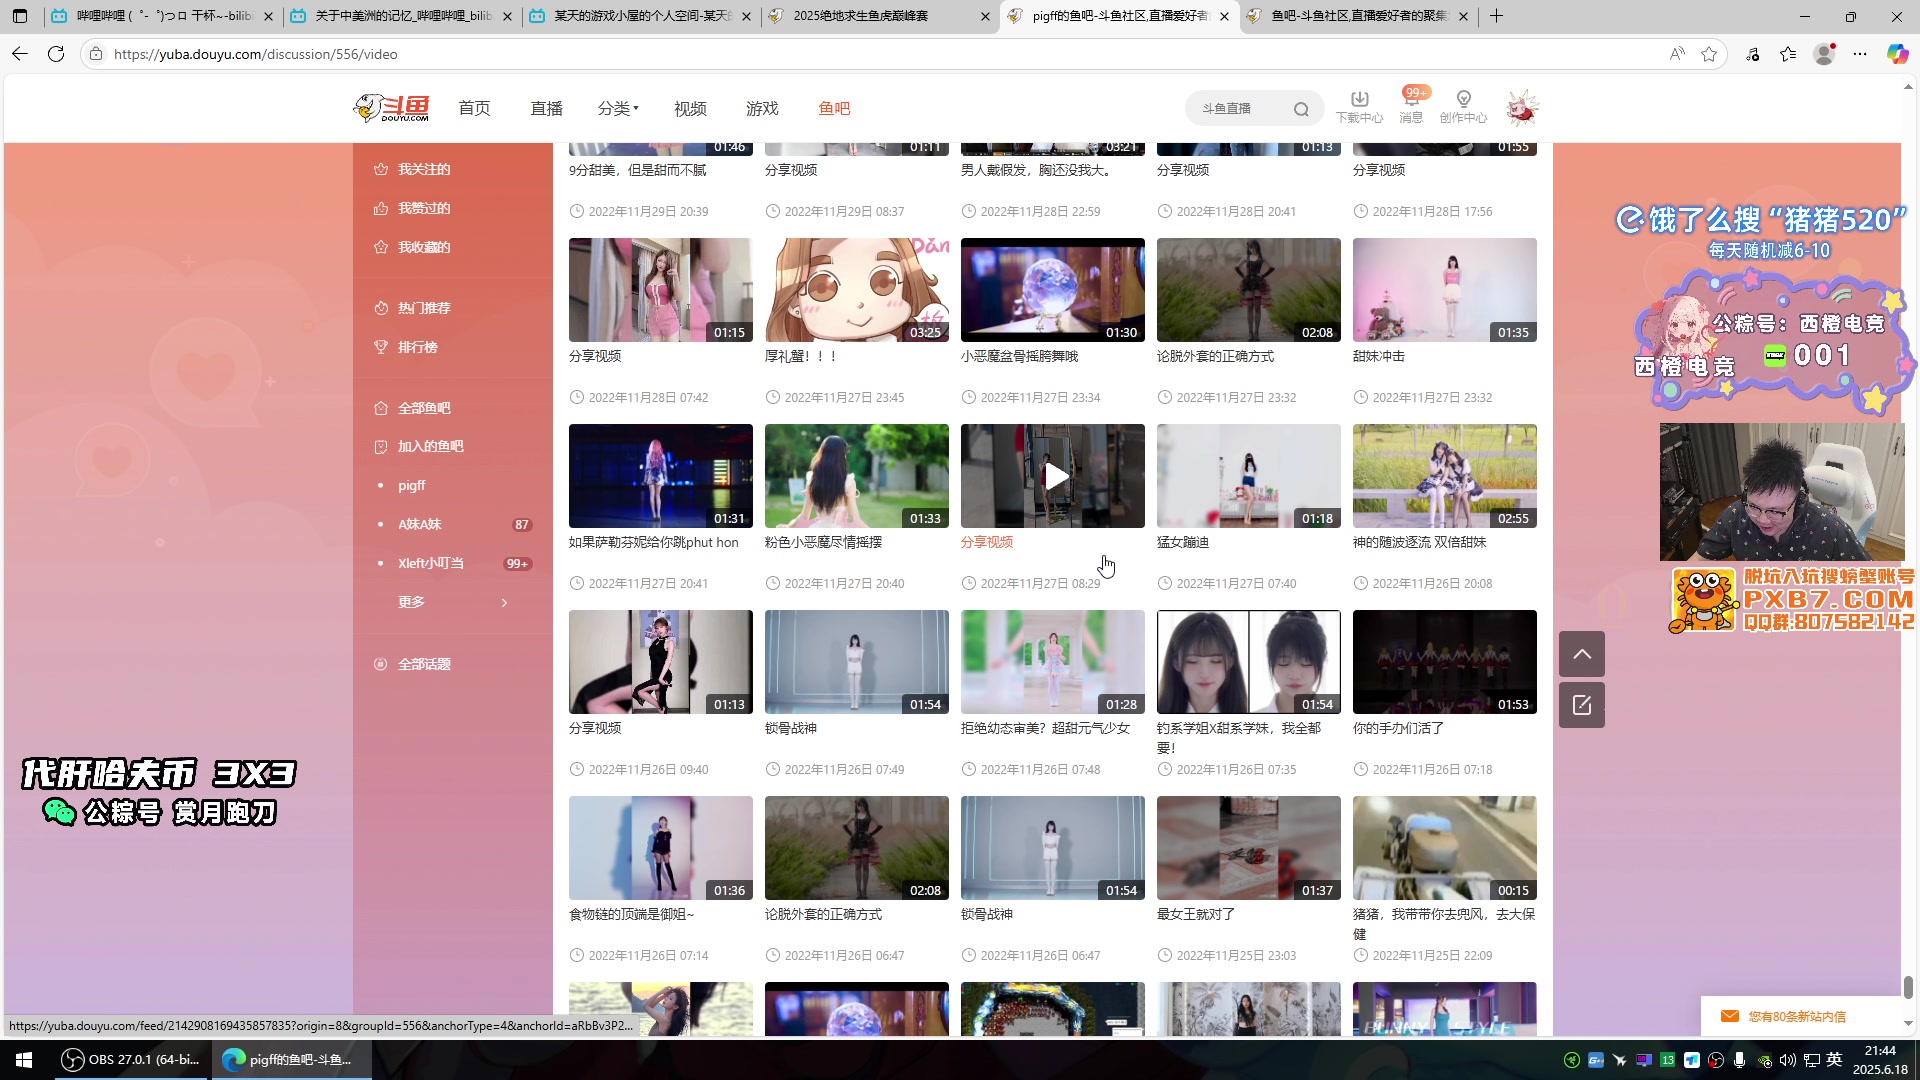Click the search magnifier icon

1301,109
